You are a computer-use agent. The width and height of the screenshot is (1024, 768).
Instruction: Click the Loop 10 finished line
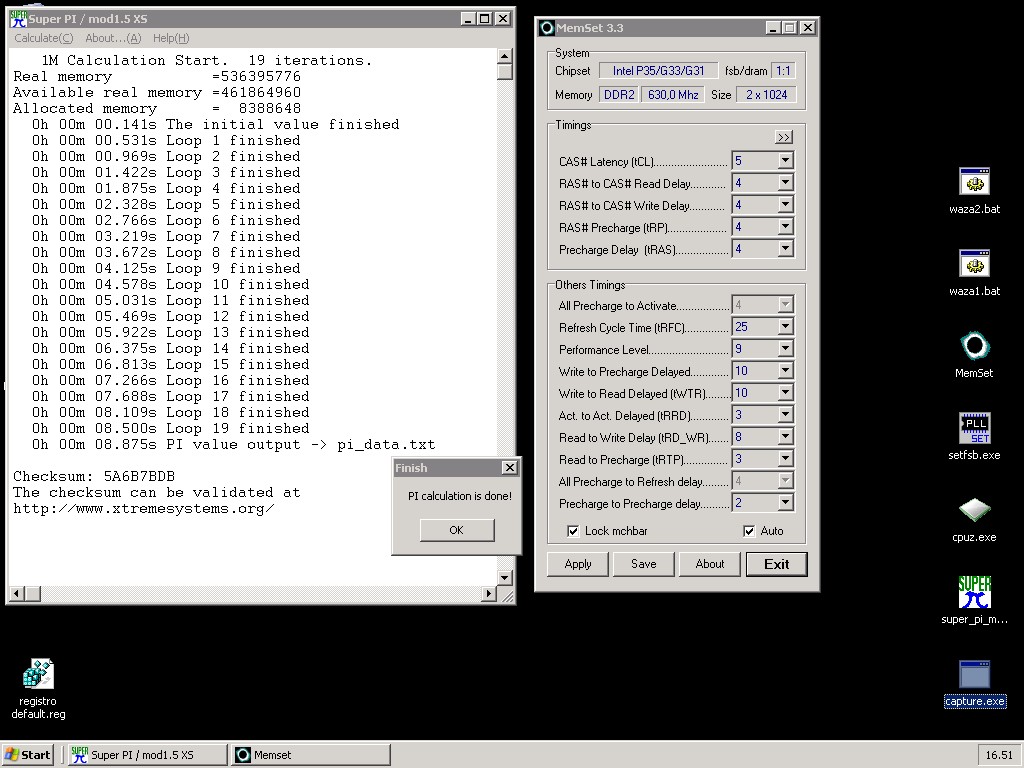coord(170,284)
